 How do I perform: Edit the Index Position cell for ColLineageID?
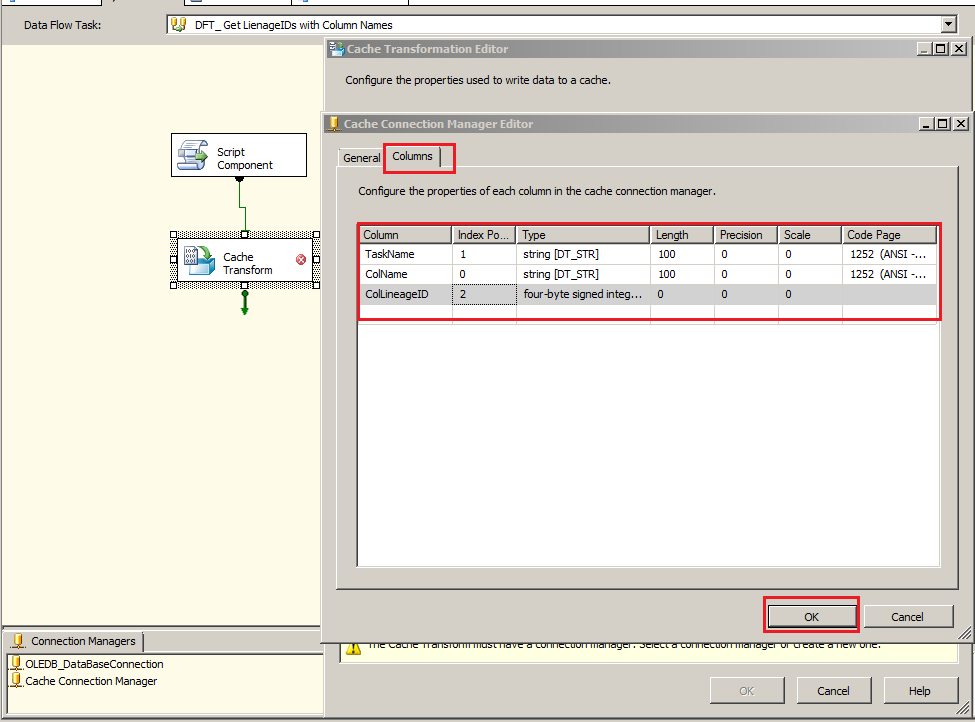[482, 294]
